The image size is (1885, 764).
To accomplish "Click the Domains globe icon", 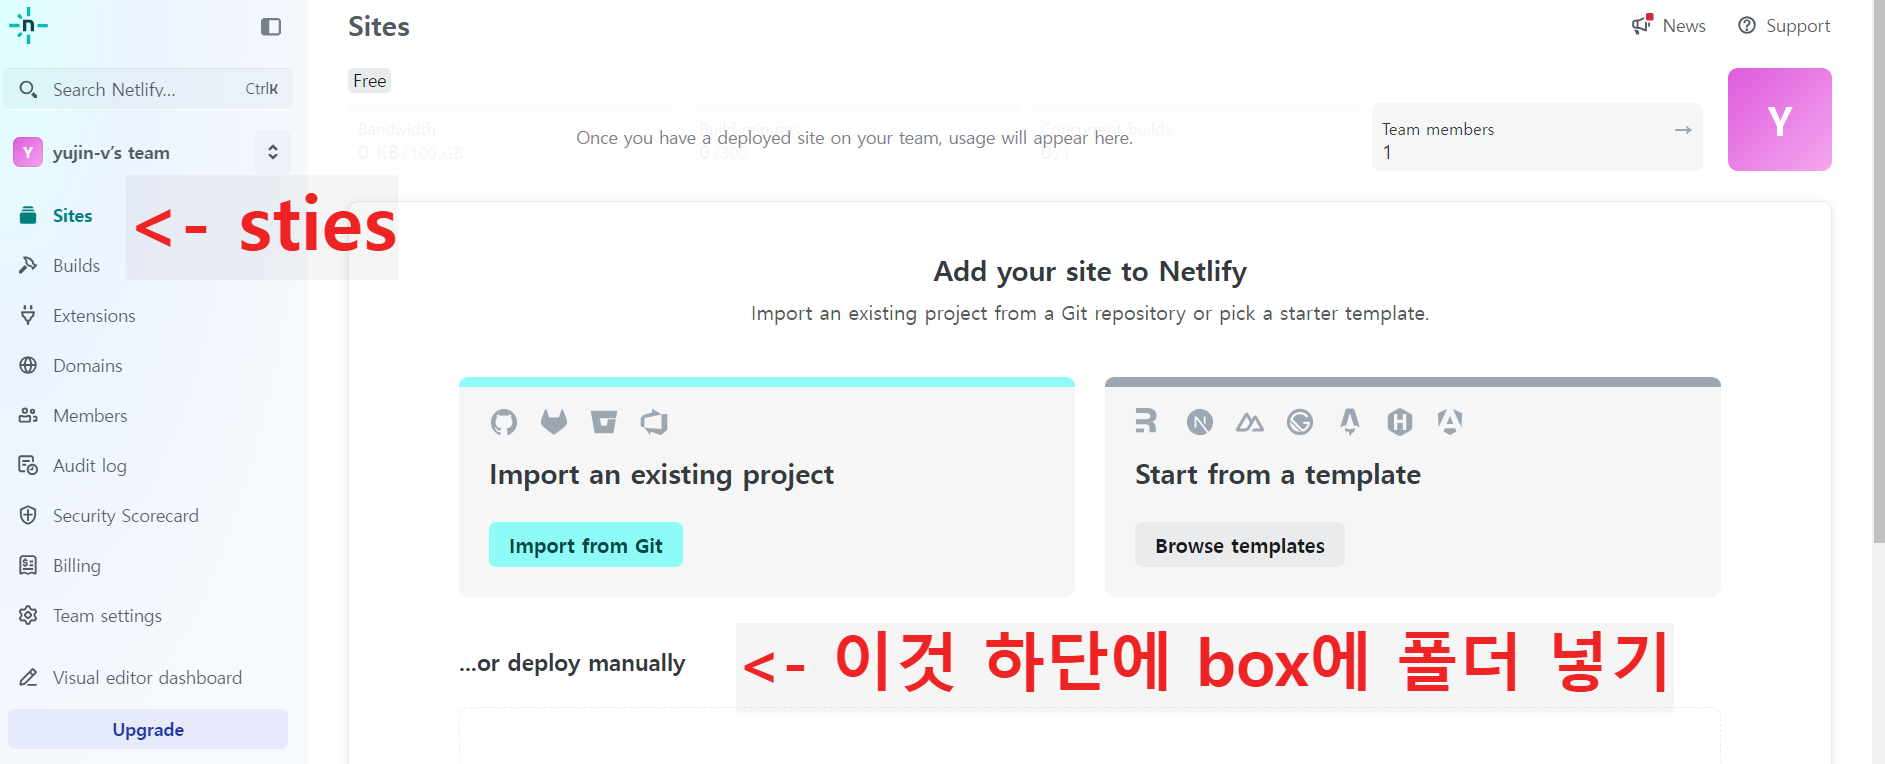I will tap(28, 365).
